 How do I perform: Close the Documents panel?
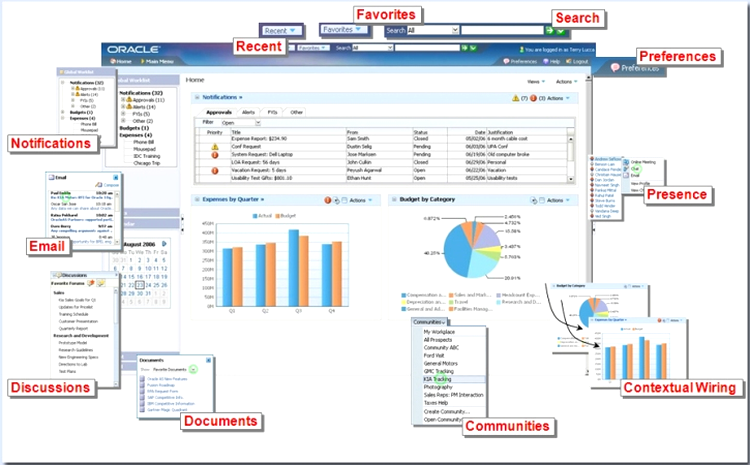pos(209,360)
